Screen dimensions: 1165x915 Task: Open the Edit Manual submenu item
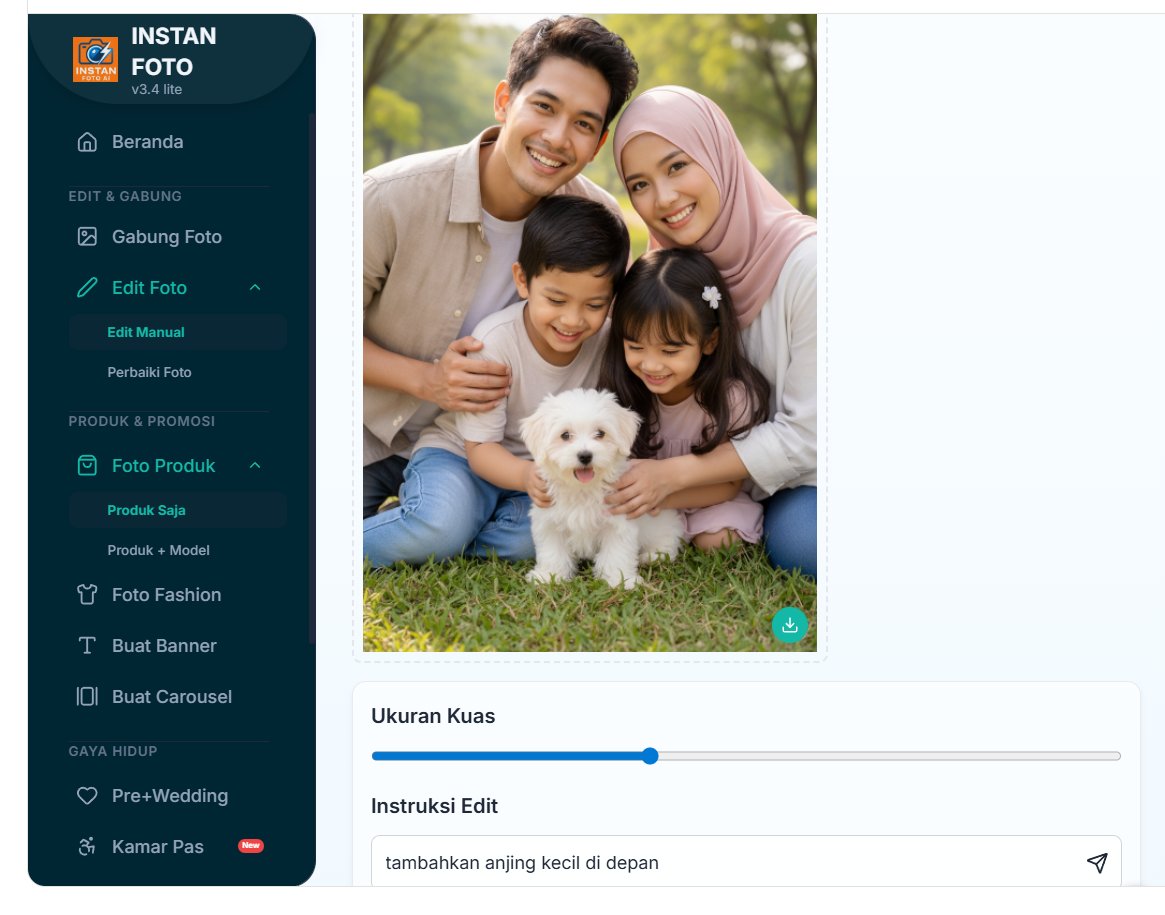[146, 332]
